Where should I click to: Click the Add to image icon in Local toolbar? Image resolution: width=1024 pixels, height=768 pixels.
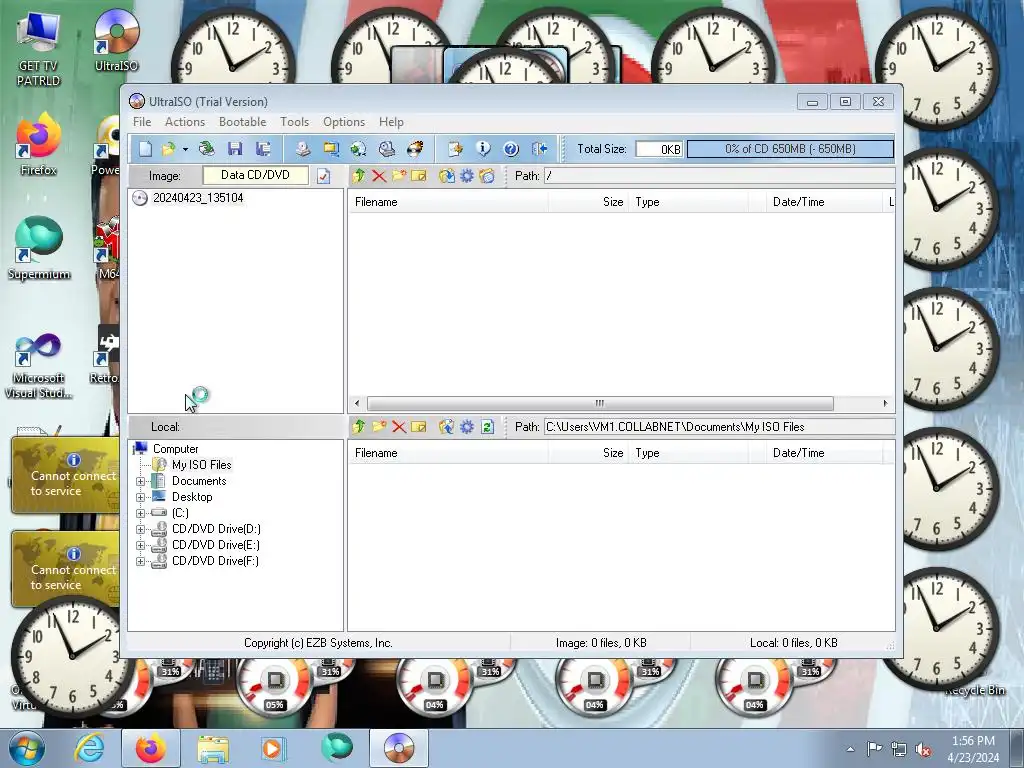click(x=447, y=427)
